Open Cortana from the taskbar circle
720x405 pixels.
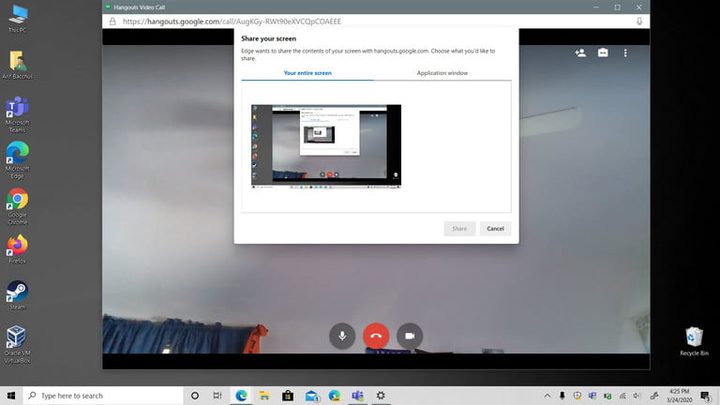pos(195,395)
